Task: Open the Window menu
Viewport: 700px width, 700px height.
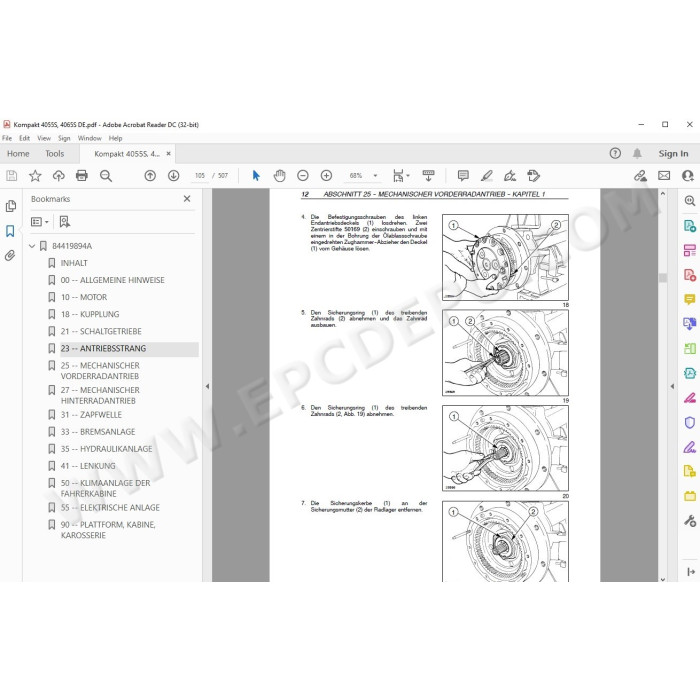Action: (90, 138)
